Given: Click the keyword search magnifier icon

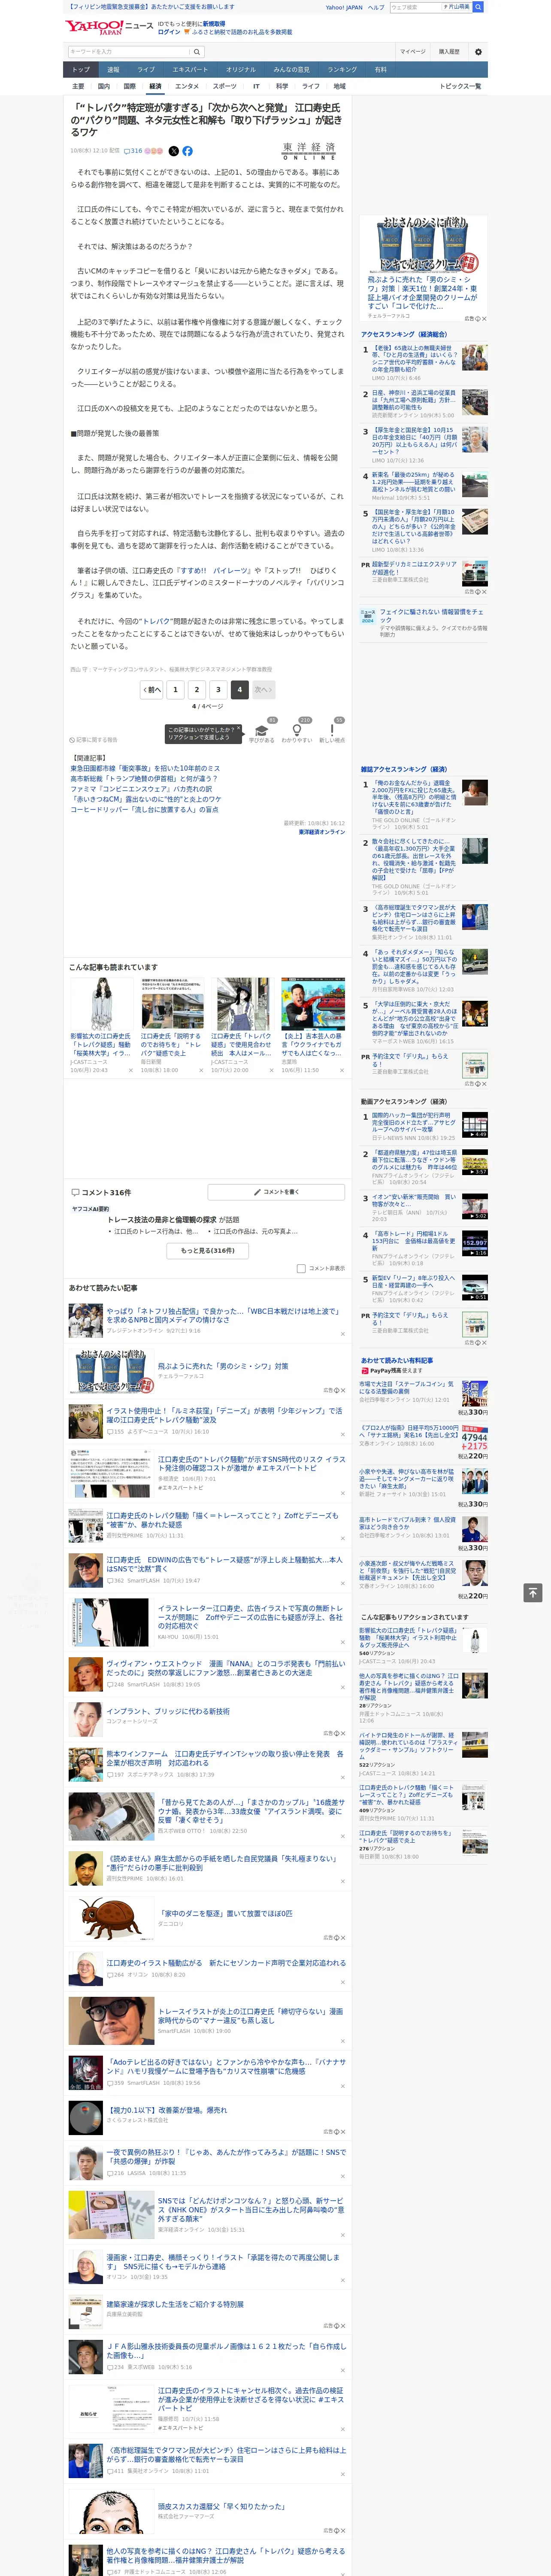Looking at the screenshot, I should 197,52.
